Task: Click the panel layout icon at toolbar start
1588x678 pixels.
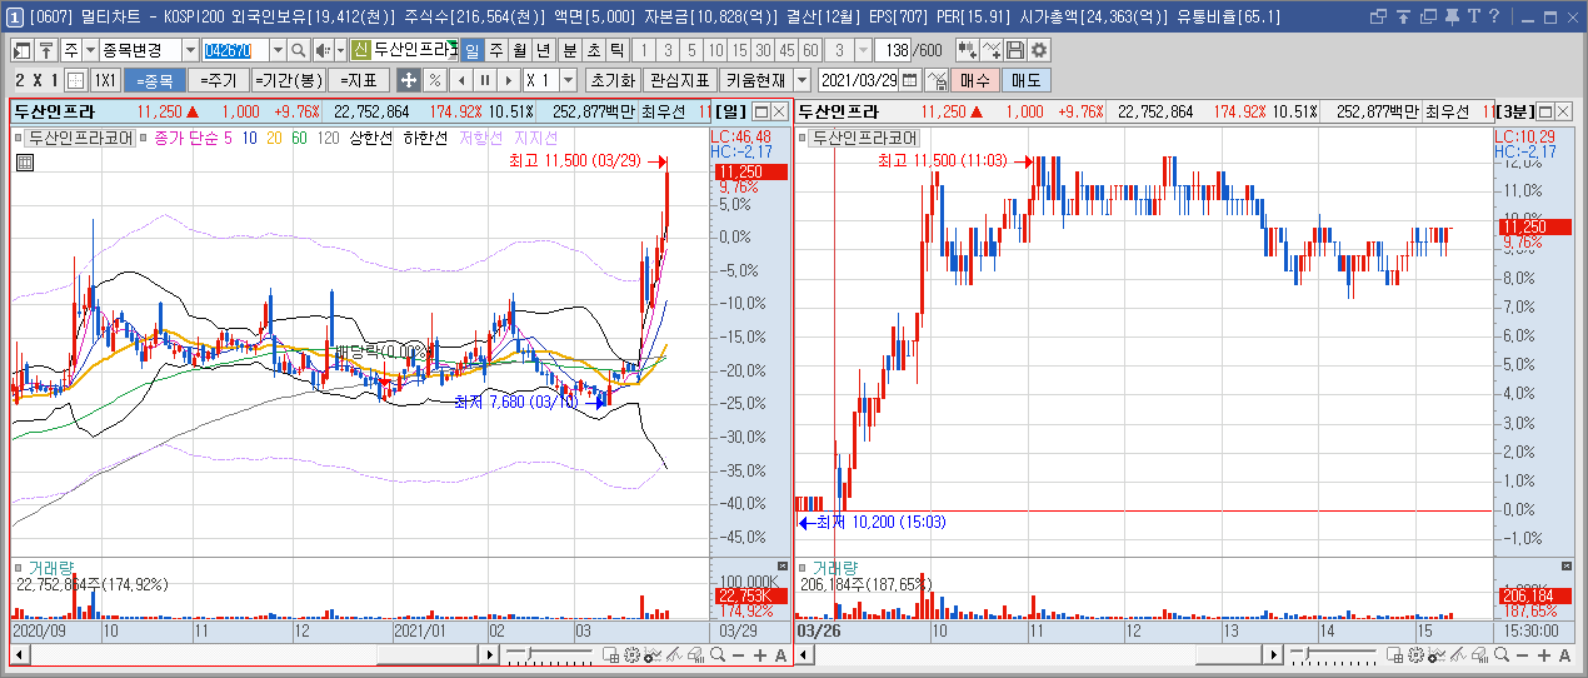Action: coord(22,50)
